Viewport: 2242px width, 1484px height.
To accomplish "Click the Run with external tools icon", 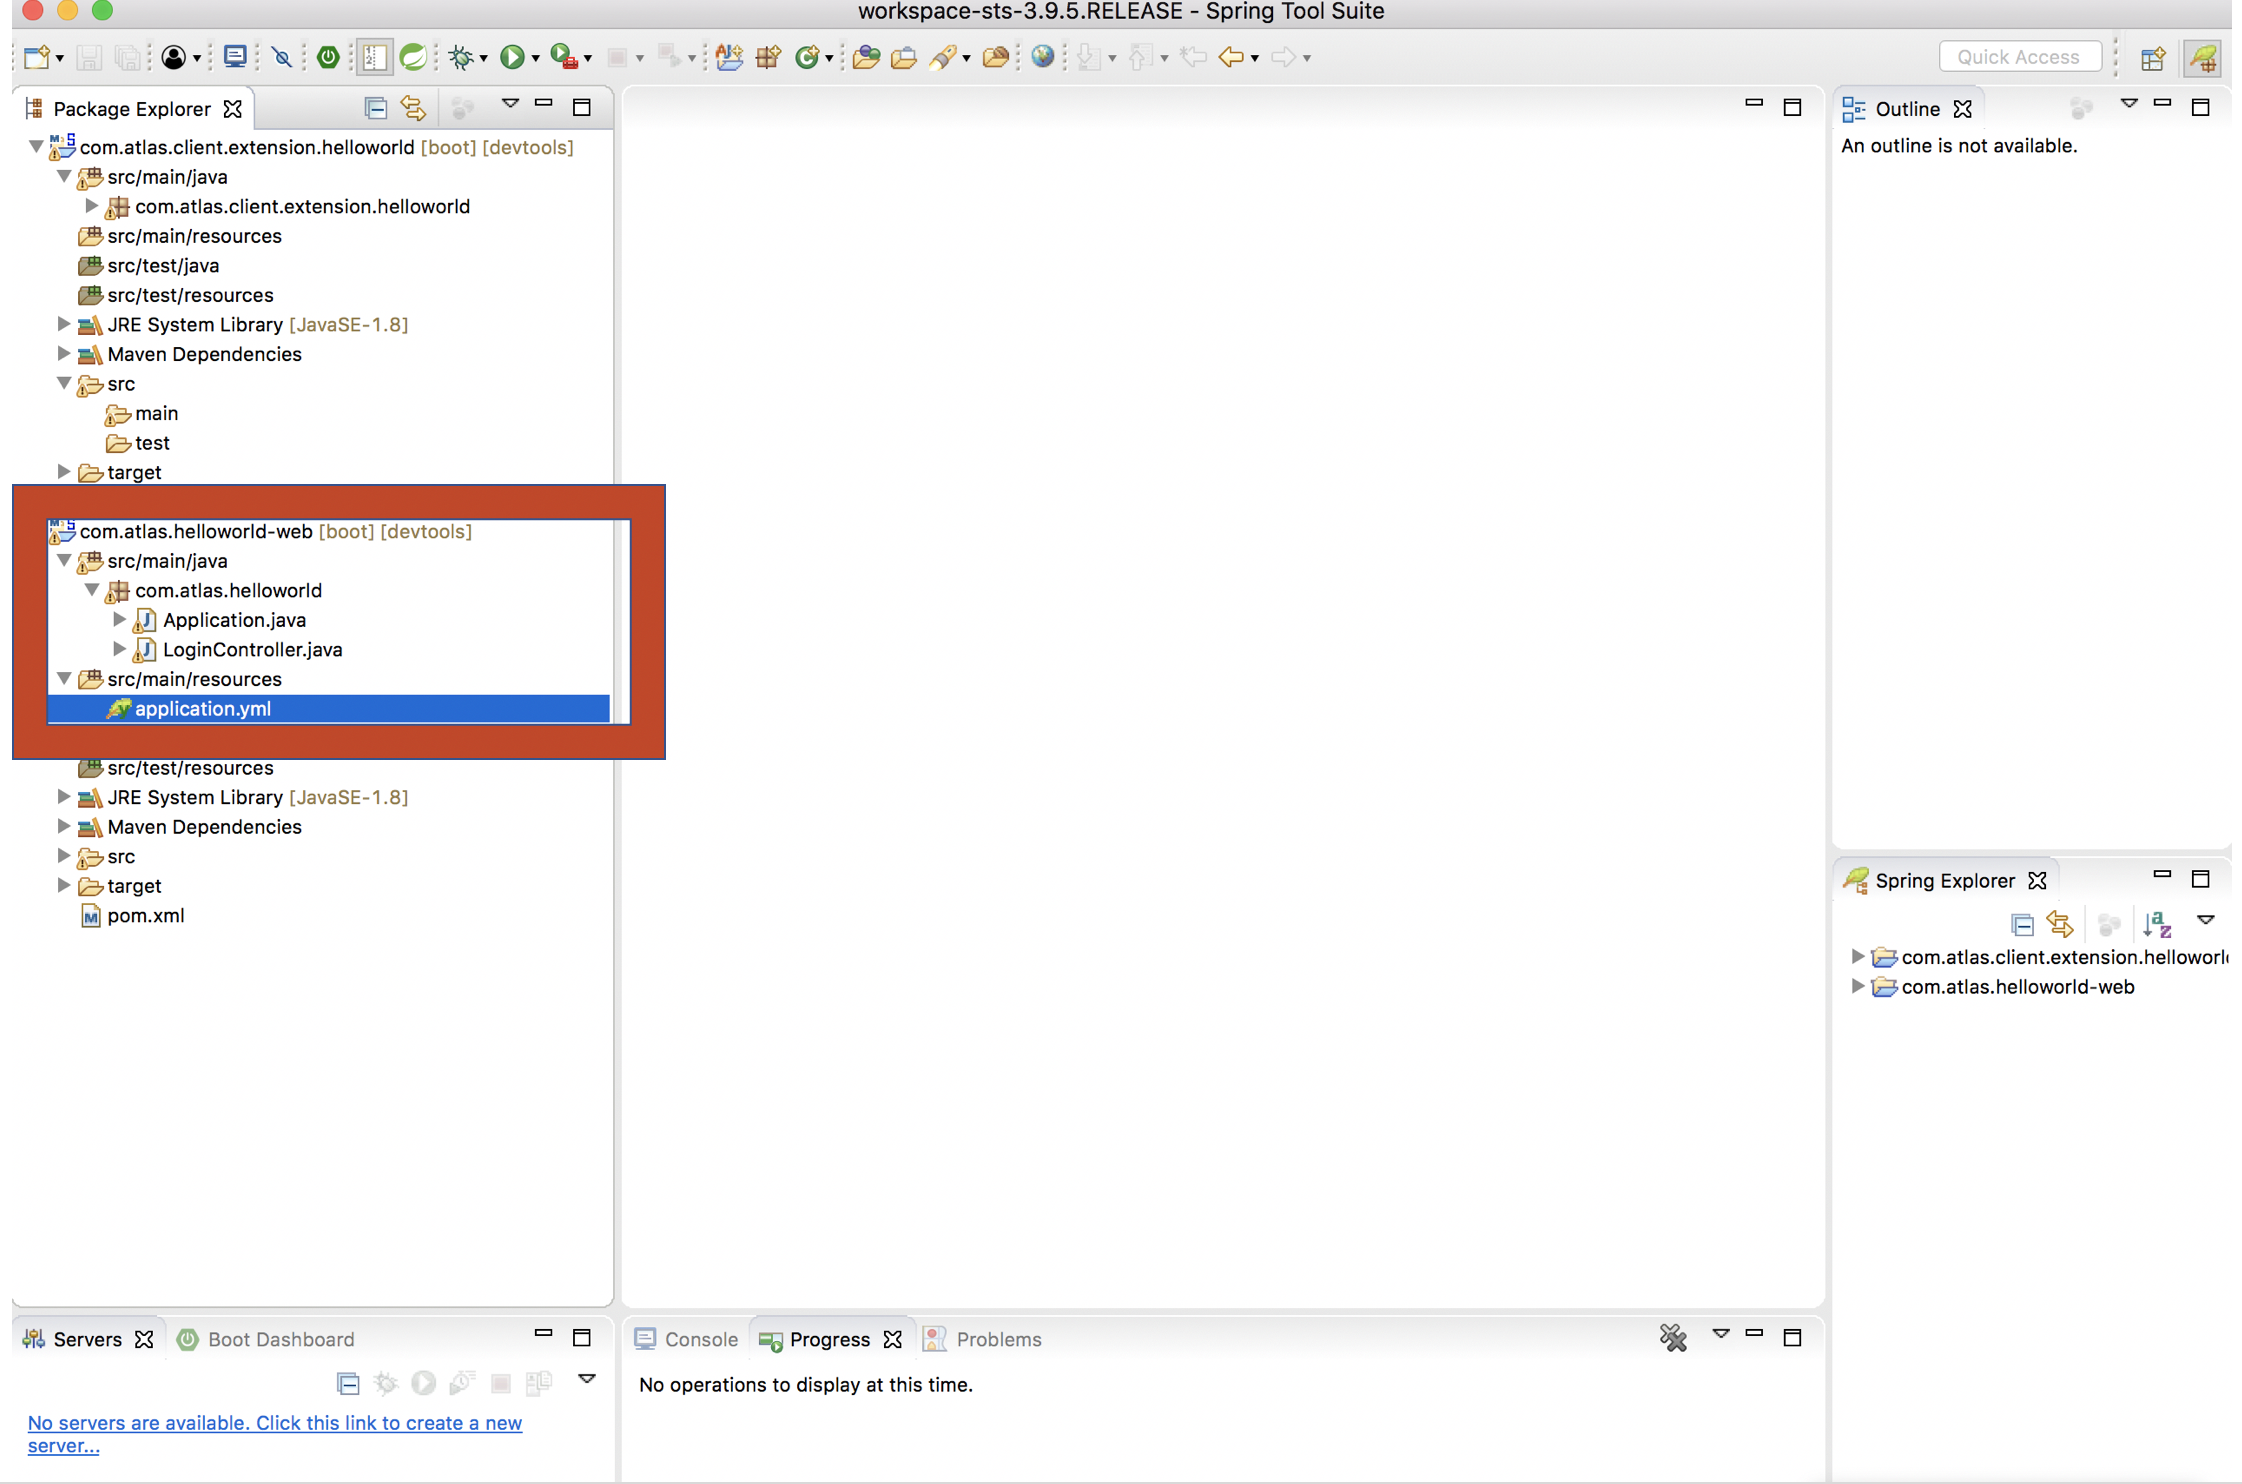I will coord(564,57).
